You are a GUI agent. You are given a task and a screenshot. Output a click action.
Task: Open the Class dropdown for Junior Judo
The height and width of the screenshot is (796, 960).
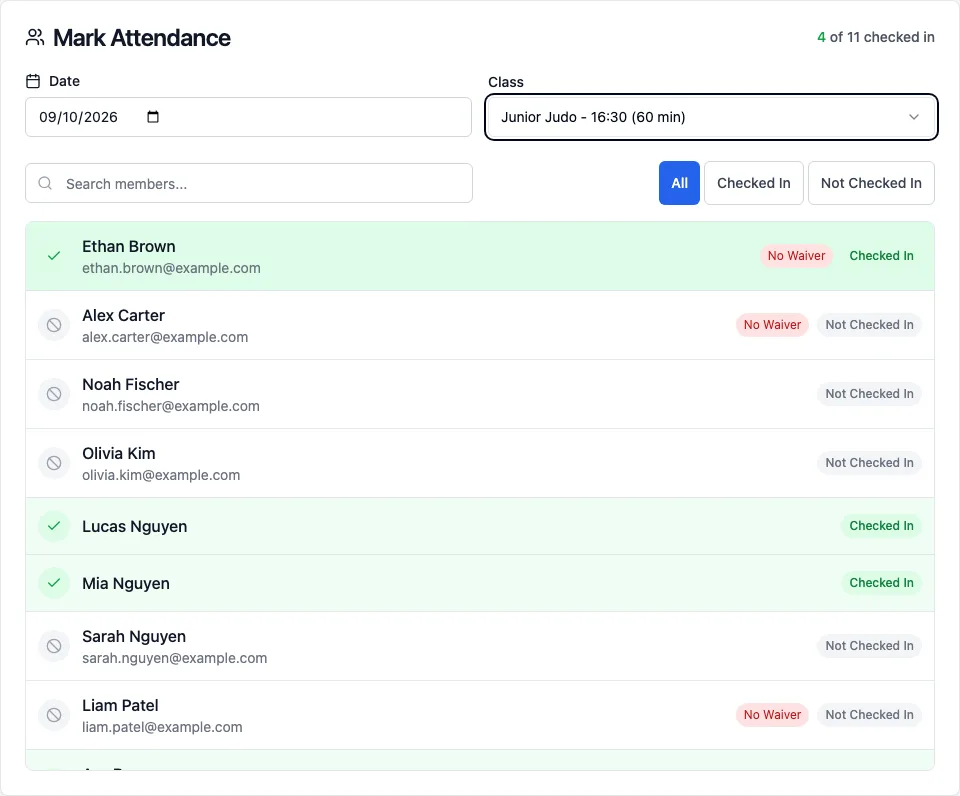point(711,117)
